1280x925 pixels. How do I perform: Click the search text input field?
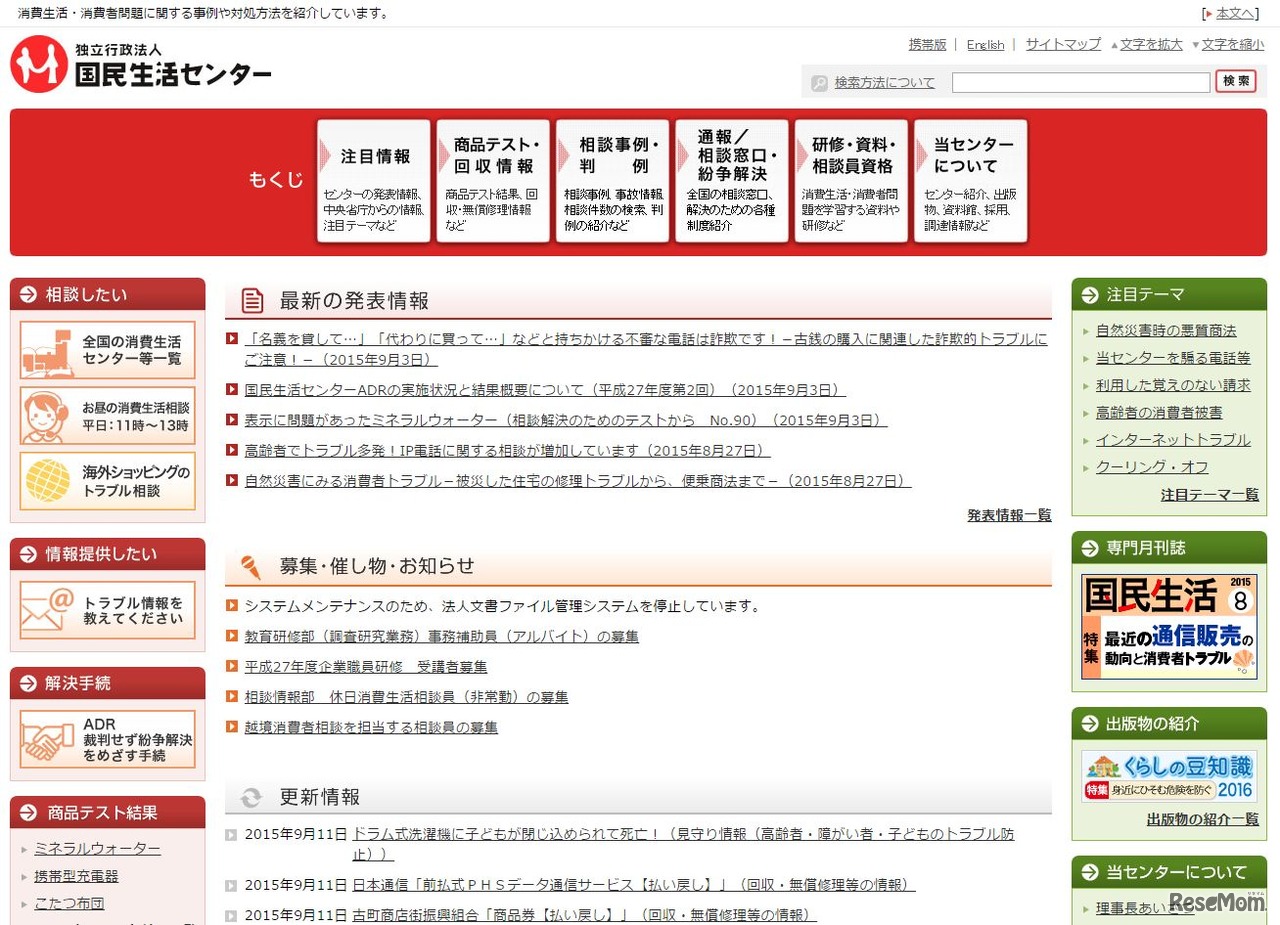tap(1080, 83)
